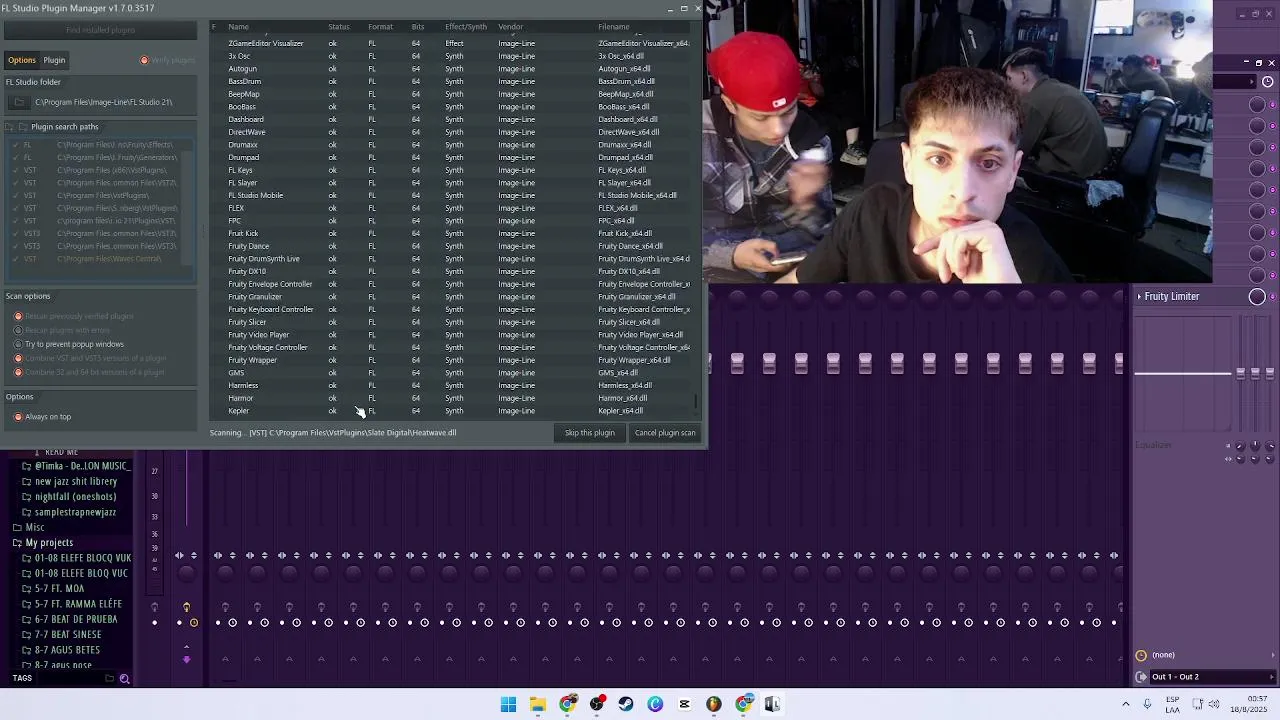Click the FL Studio folder path field
This screenshot has width=1280, height=720.
click(x=113, y=102)
